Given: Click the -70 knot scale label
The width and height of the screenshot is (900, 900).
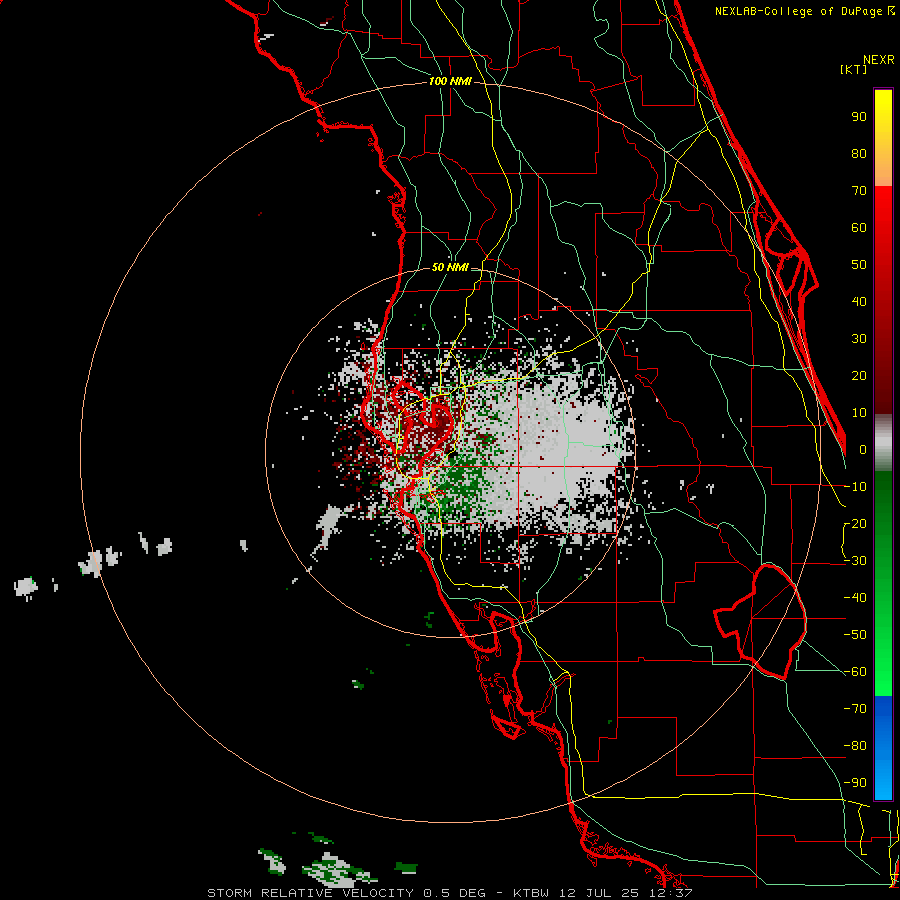Looking at the screenshot, I should (855, 709).
